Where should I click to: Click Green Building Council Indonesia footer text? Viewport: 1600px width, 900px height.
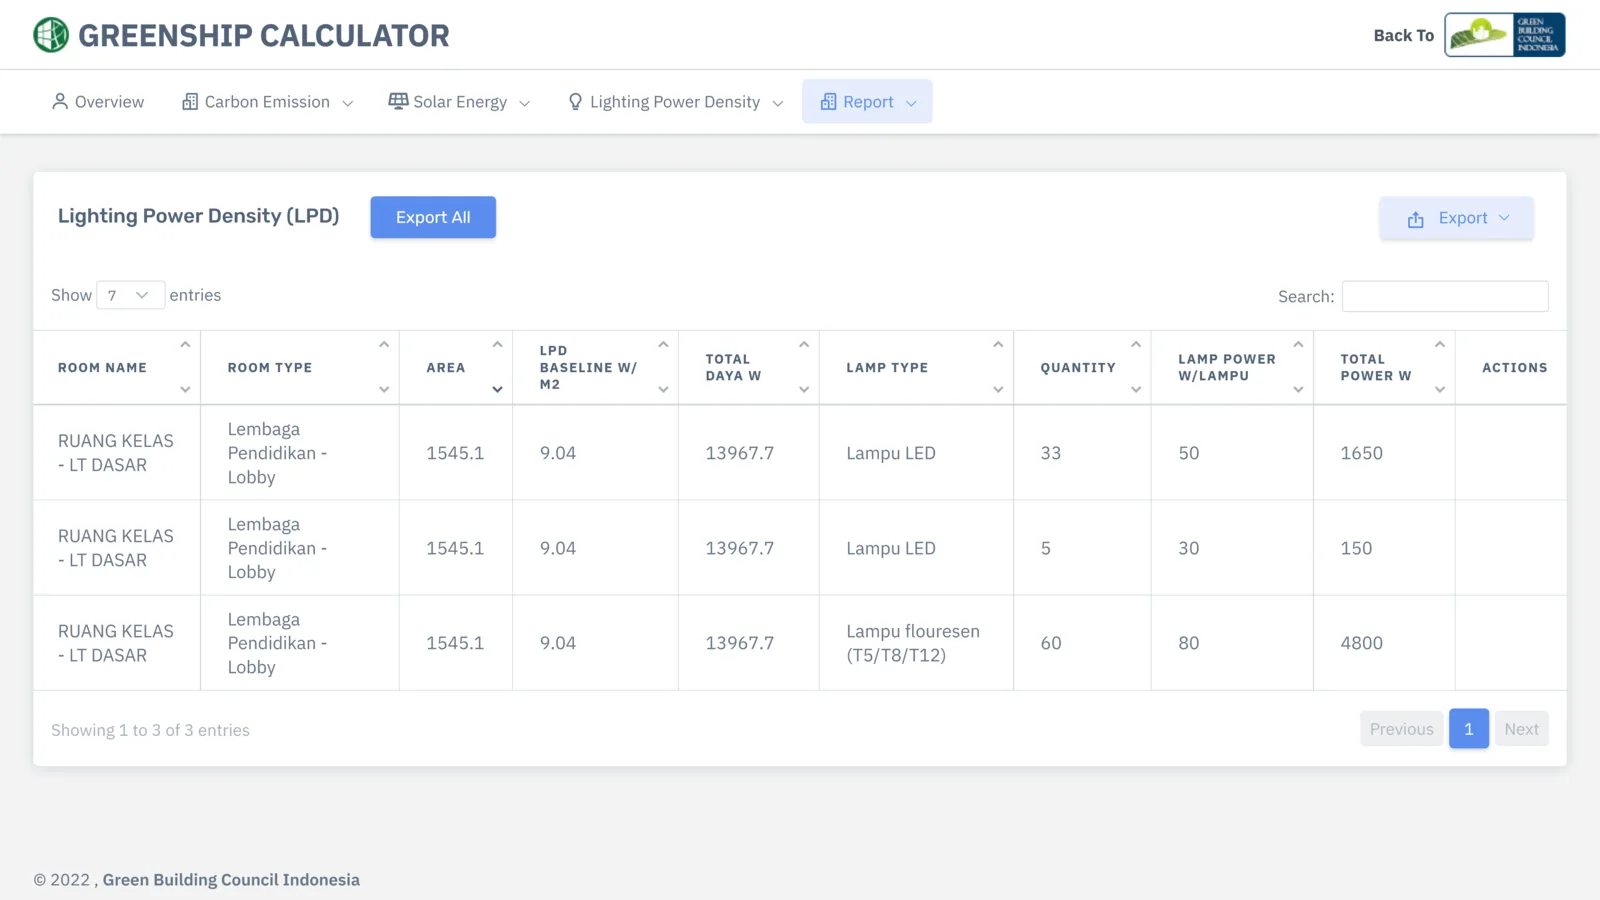[x=231, y=880]
